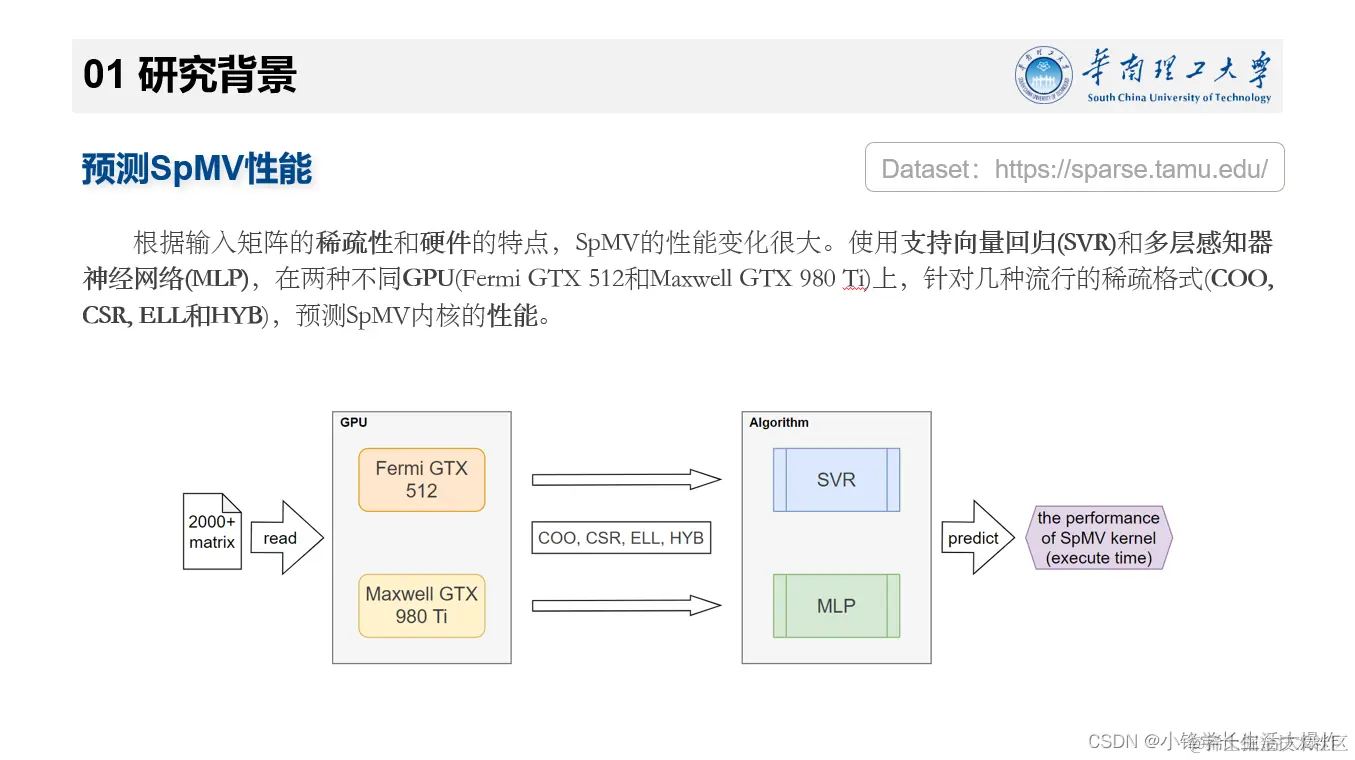Click the purple performance hexagon shape
1355x760 pixels.
pos(1098,537)
